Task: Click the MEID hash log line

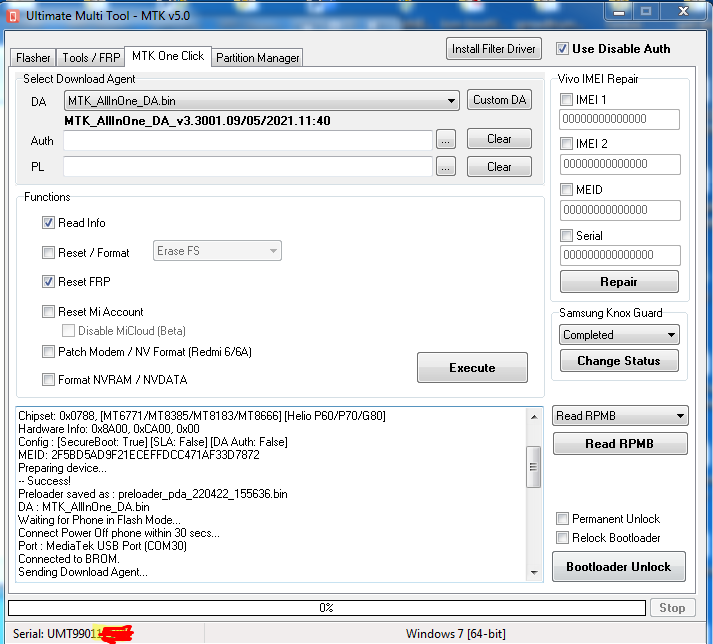Action: coord(139,455)
